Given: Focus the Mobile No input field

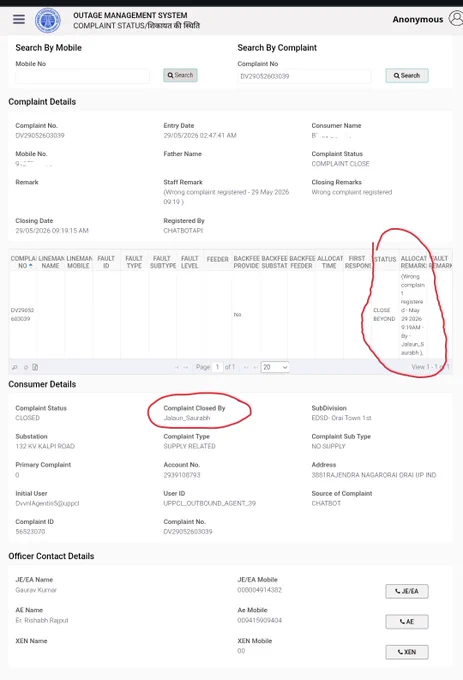Looking at the screenshot, I should 82,76.
